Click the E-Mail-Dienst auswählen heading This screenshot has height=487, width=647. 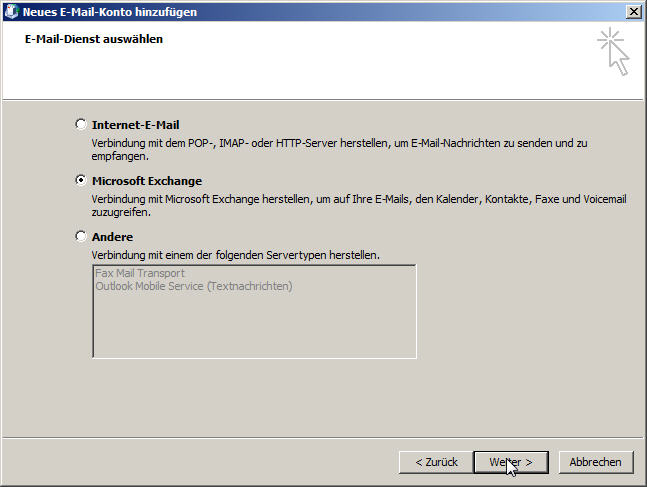click(x=94, y=39)
